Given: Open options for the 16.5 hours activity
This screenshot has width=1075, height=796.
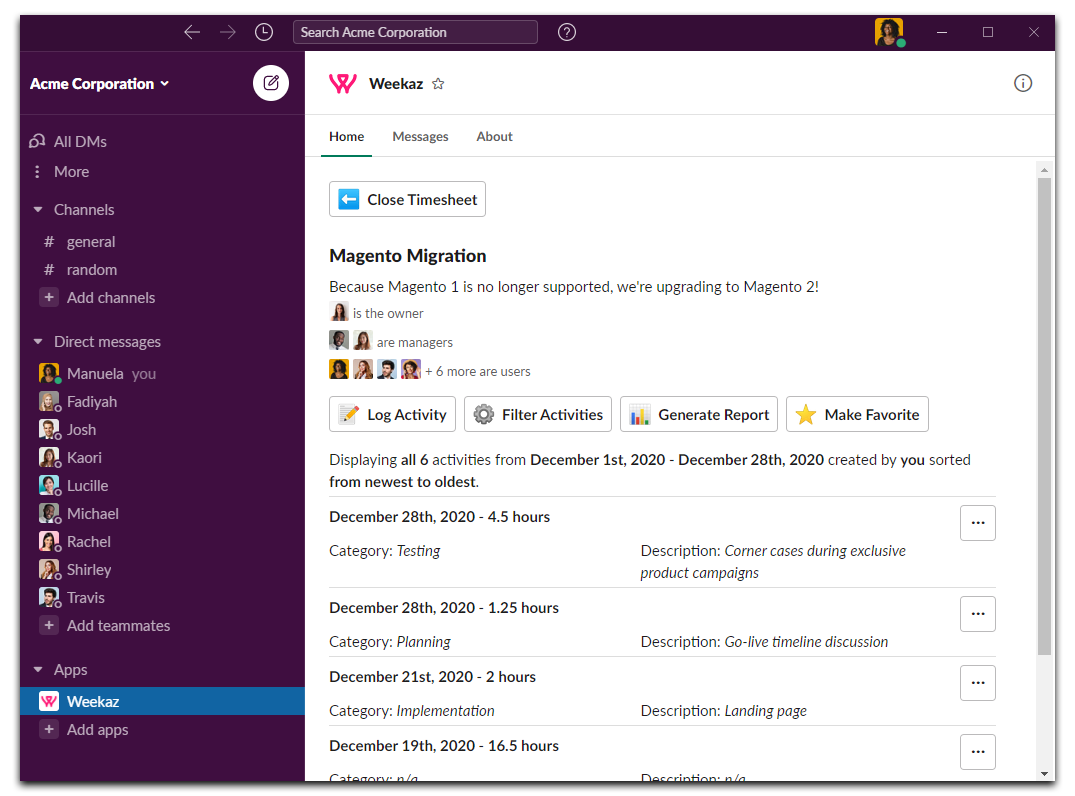Looking at the screenshot, I should pyautogui.click(x=978, y=752).
